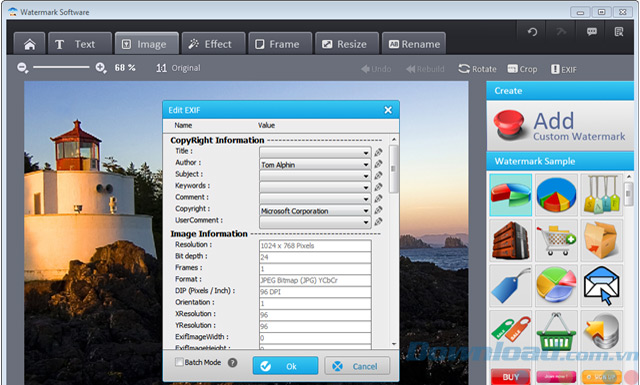This screenshot has height=385, width=640.
Task: Select the shopping cart watermark sample
Action: [x=556, y=240]
